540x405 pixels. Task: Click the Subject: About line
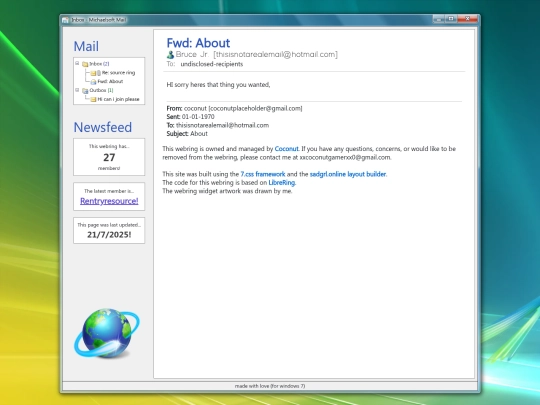[x=187, y=134]
